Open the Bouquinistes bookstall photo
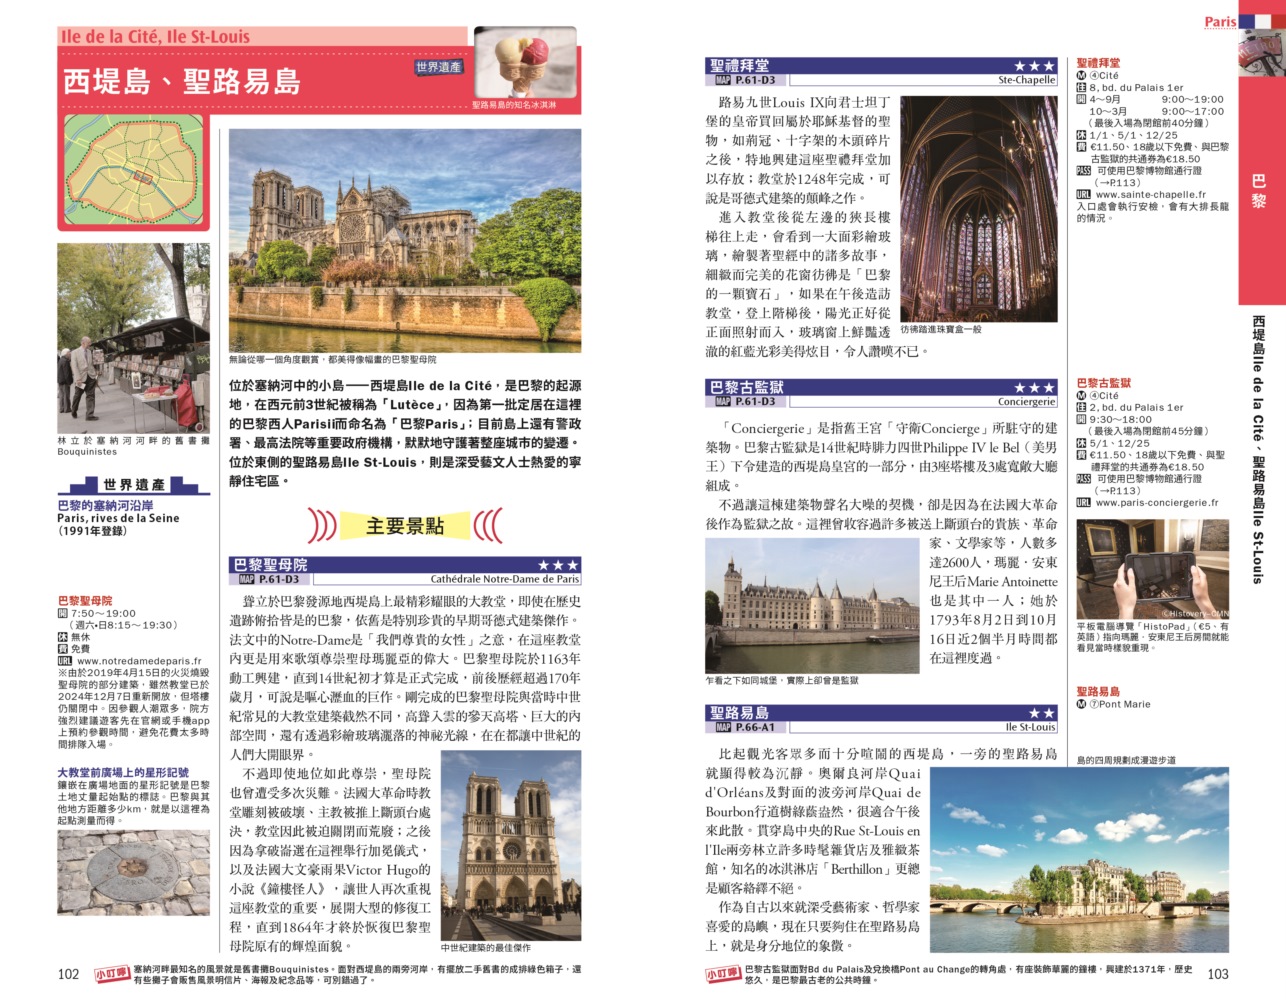The height and width of the screenshot is (1000, 1286). point(134,338)
